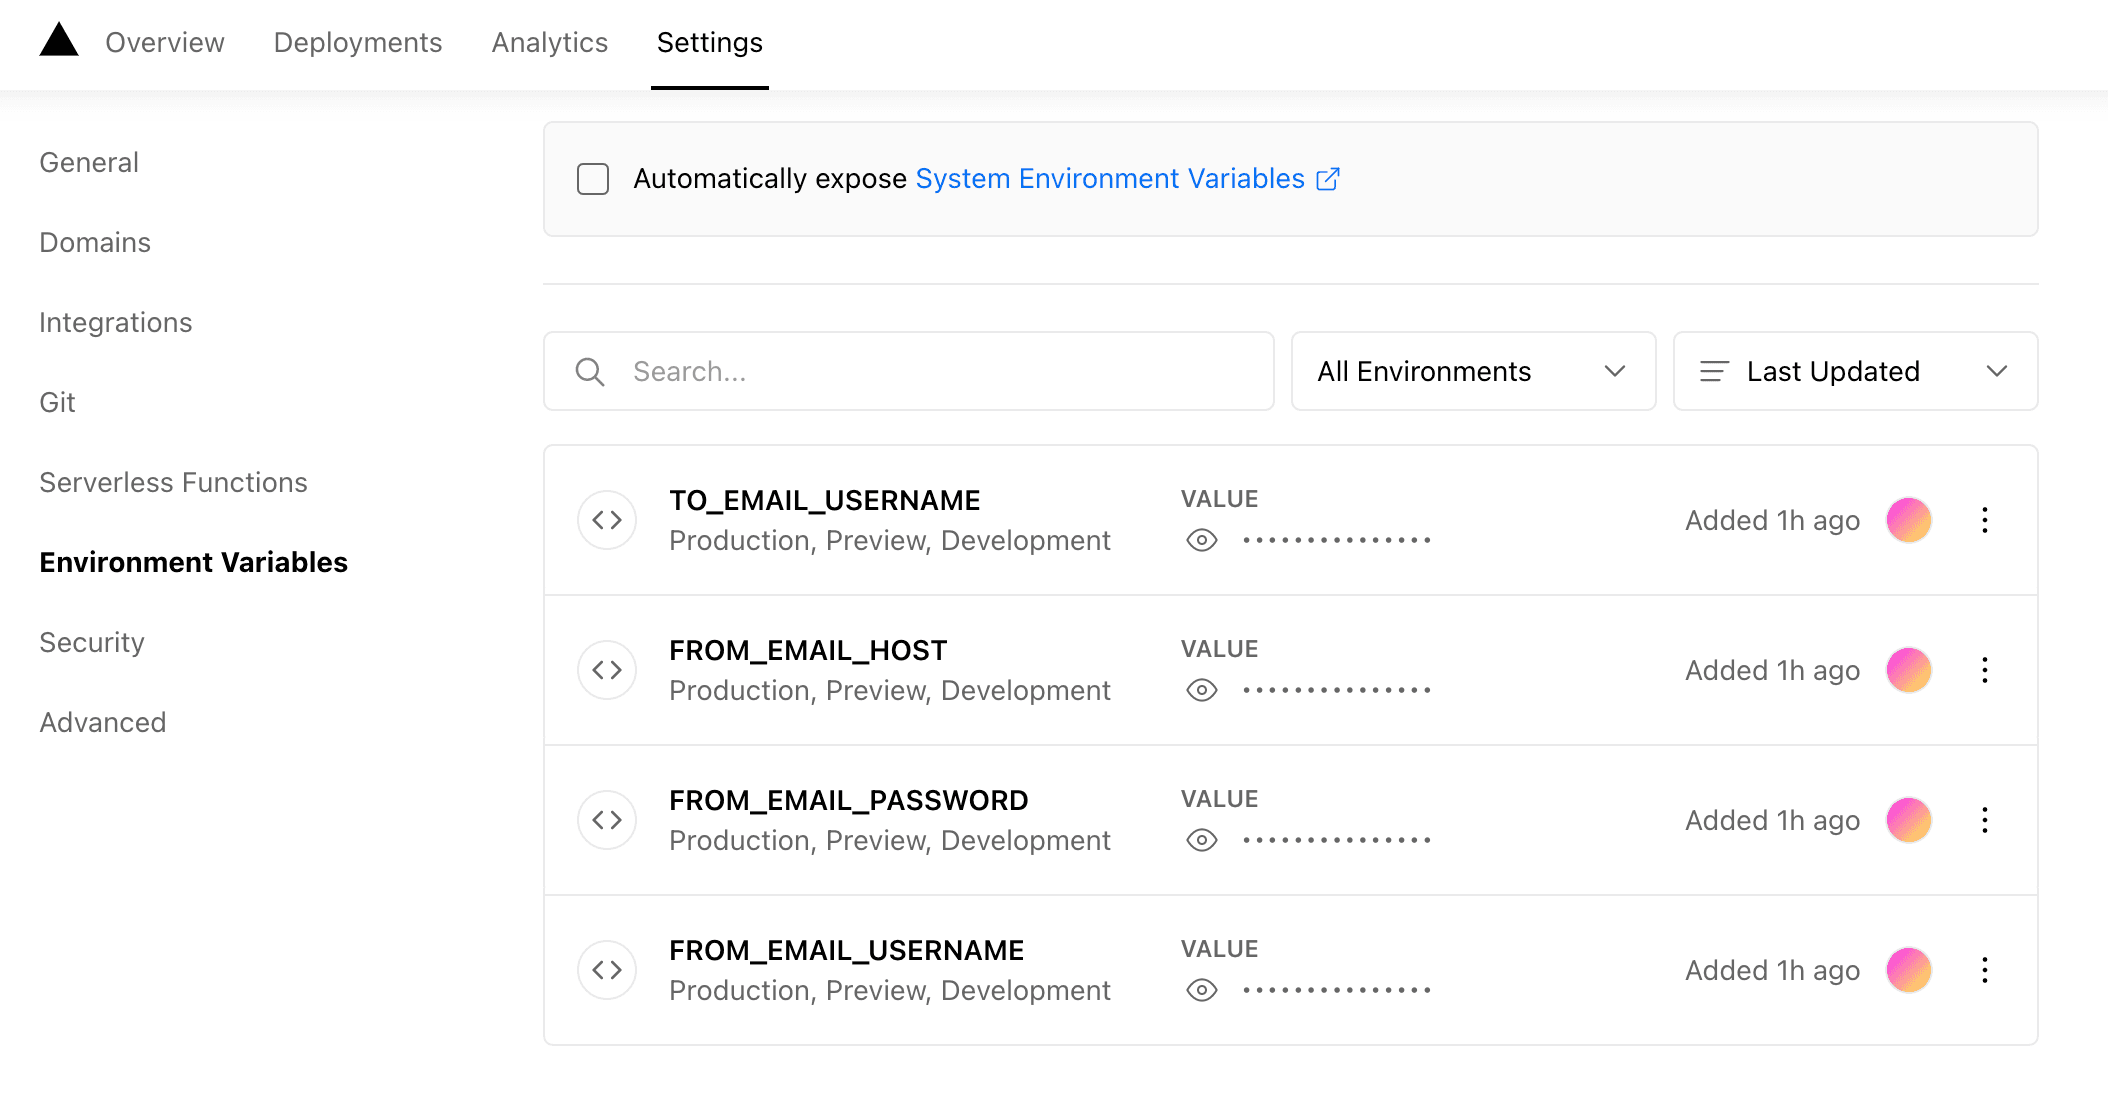
Task: Enable automatically expose system variables checkbox
Action: pos(593,179)
